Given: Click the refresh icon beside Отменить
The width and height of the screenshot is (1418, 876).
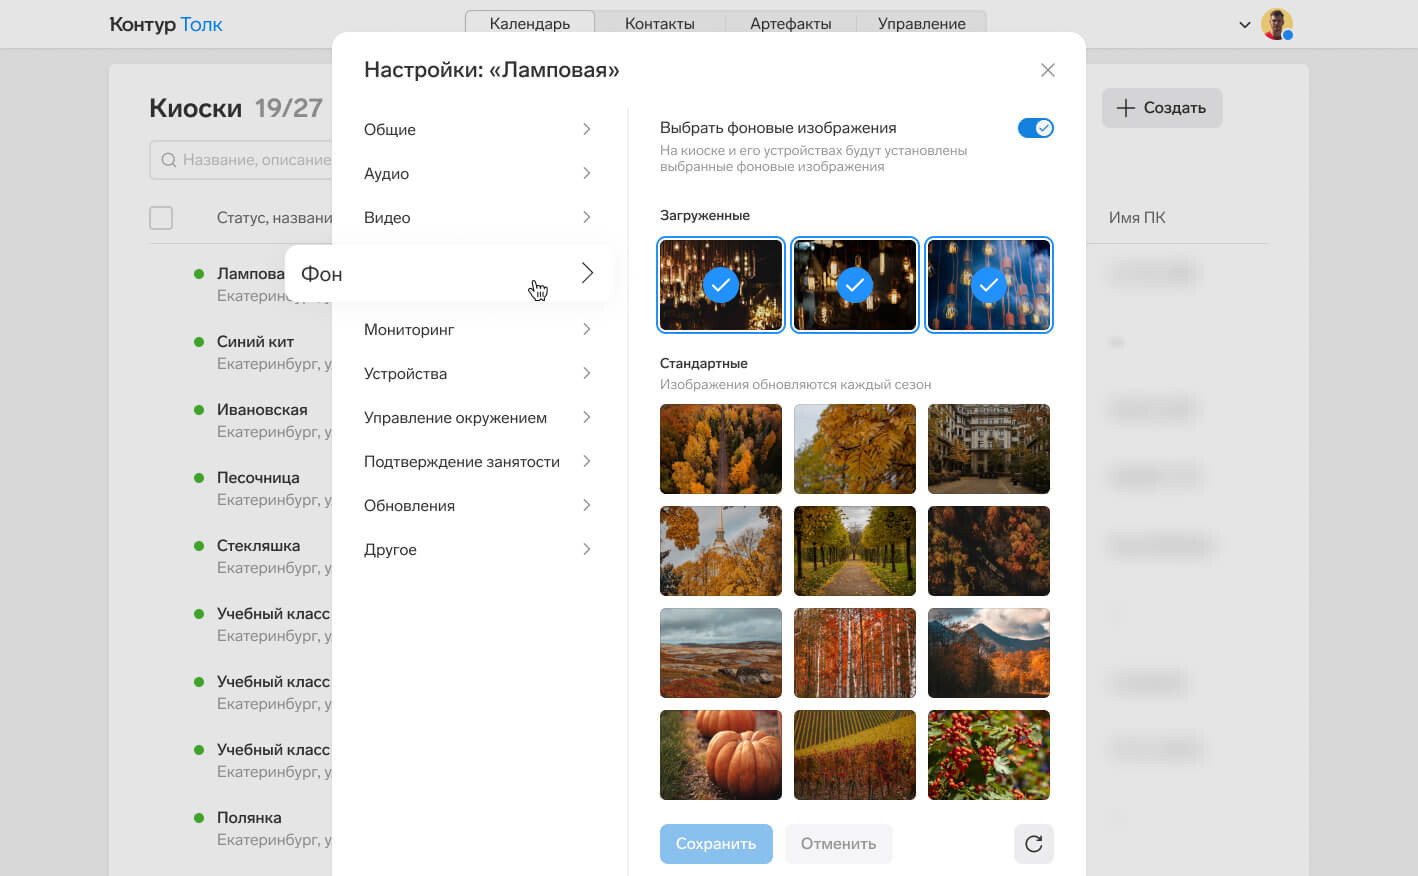Looking at the screenshot, I should click(1033, 844).
